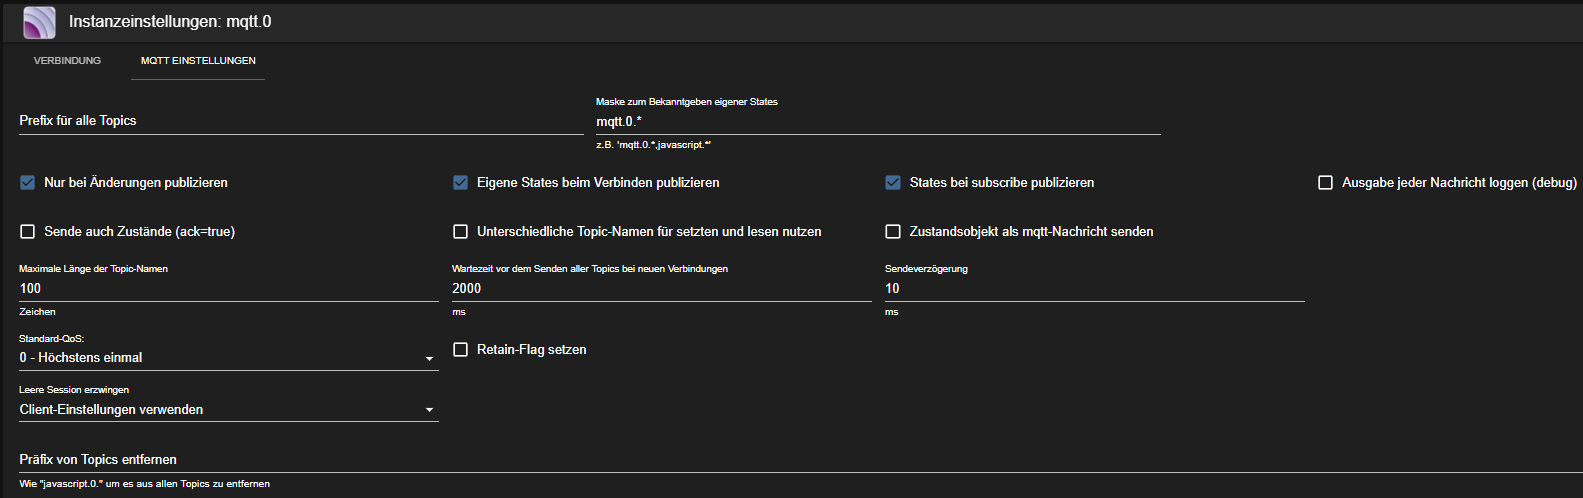The width and height of the screenshot is (1583, 498).
Task: Uncheck Eigene States beim Verbinden publizieren
Action: (461, 183)
